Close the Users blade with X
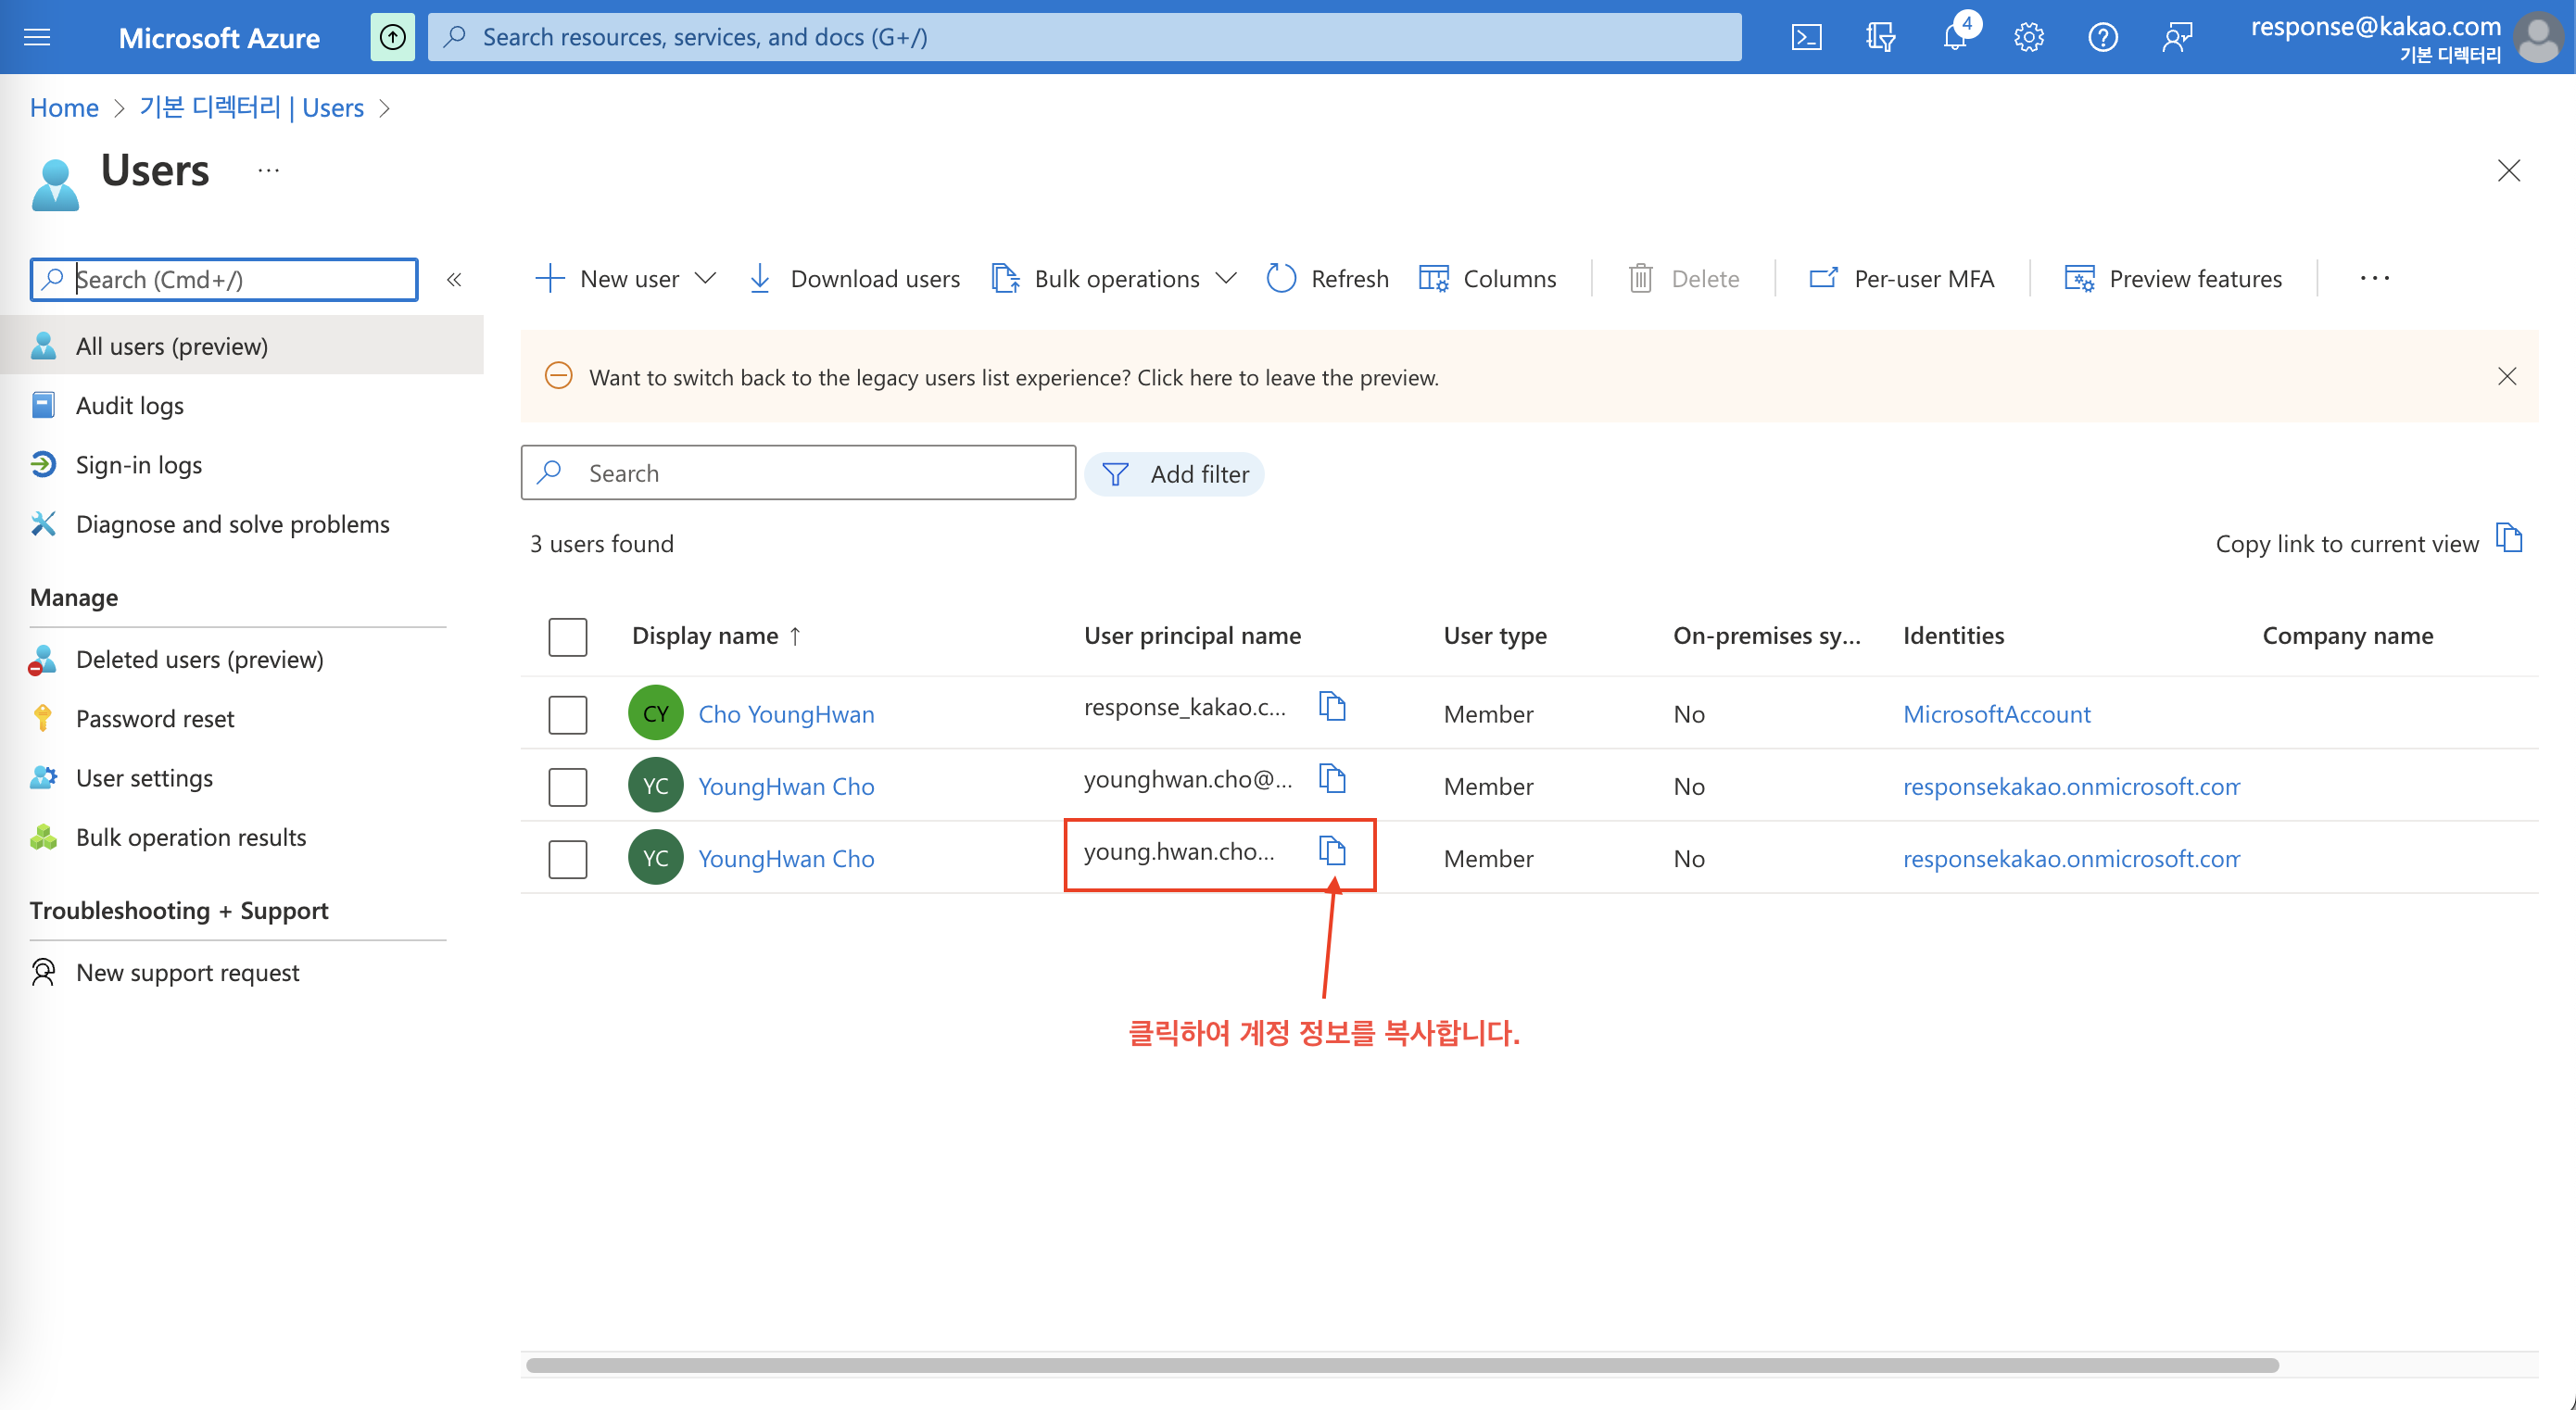 click(x=2509, y=170)
